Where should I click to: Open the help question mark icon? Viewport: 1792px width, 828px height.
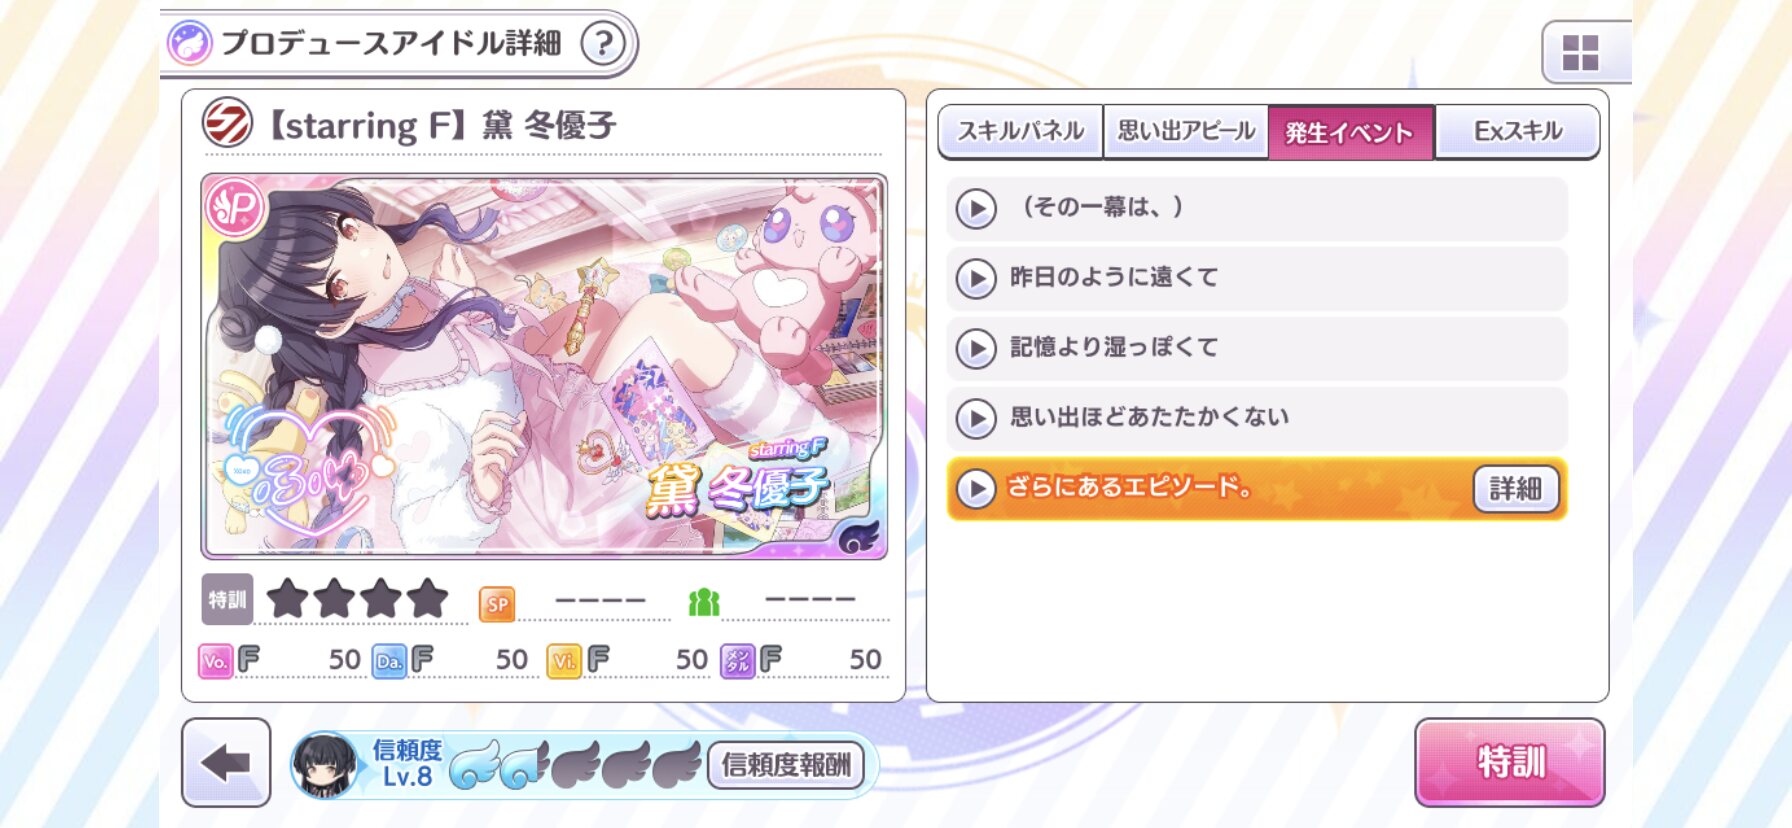coord(603,44)
